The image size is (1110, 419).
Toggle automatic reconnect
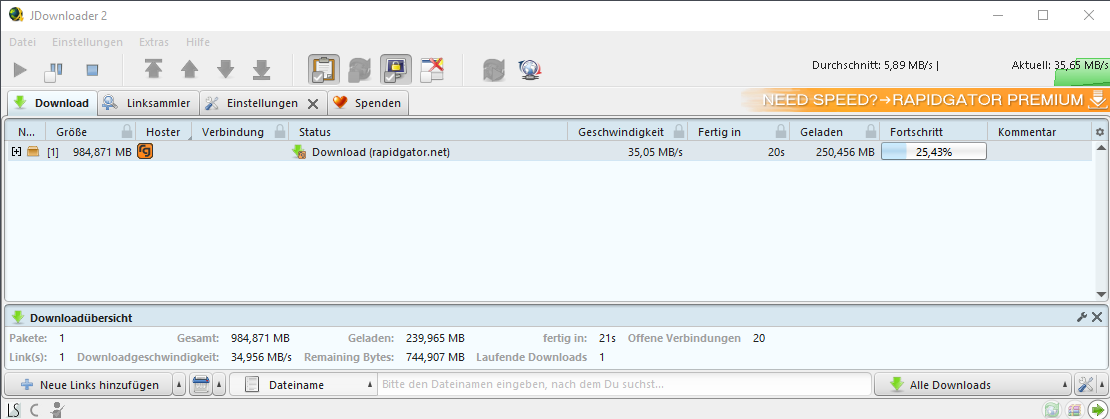coord(360,69)
